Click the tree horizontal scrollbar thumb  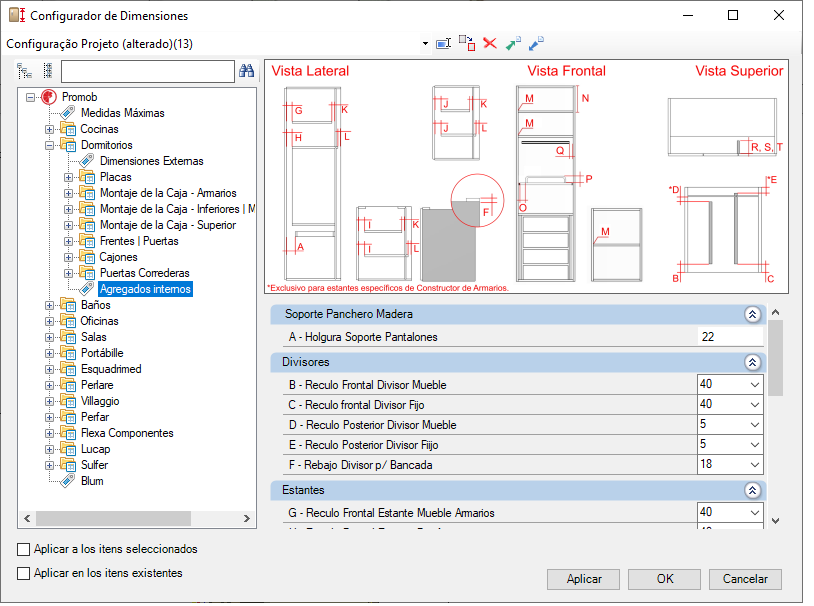pyautogui.click(x=113, y=518)
